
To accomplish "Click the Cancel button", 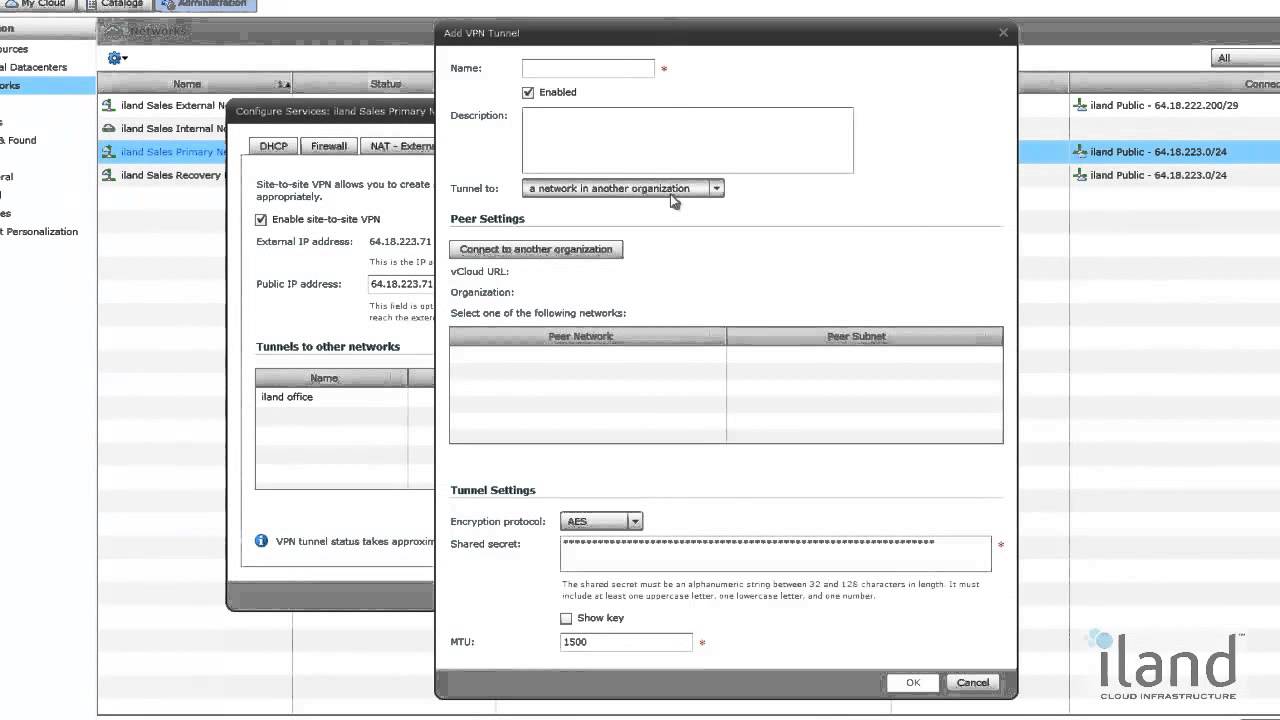I will (972, 682).
